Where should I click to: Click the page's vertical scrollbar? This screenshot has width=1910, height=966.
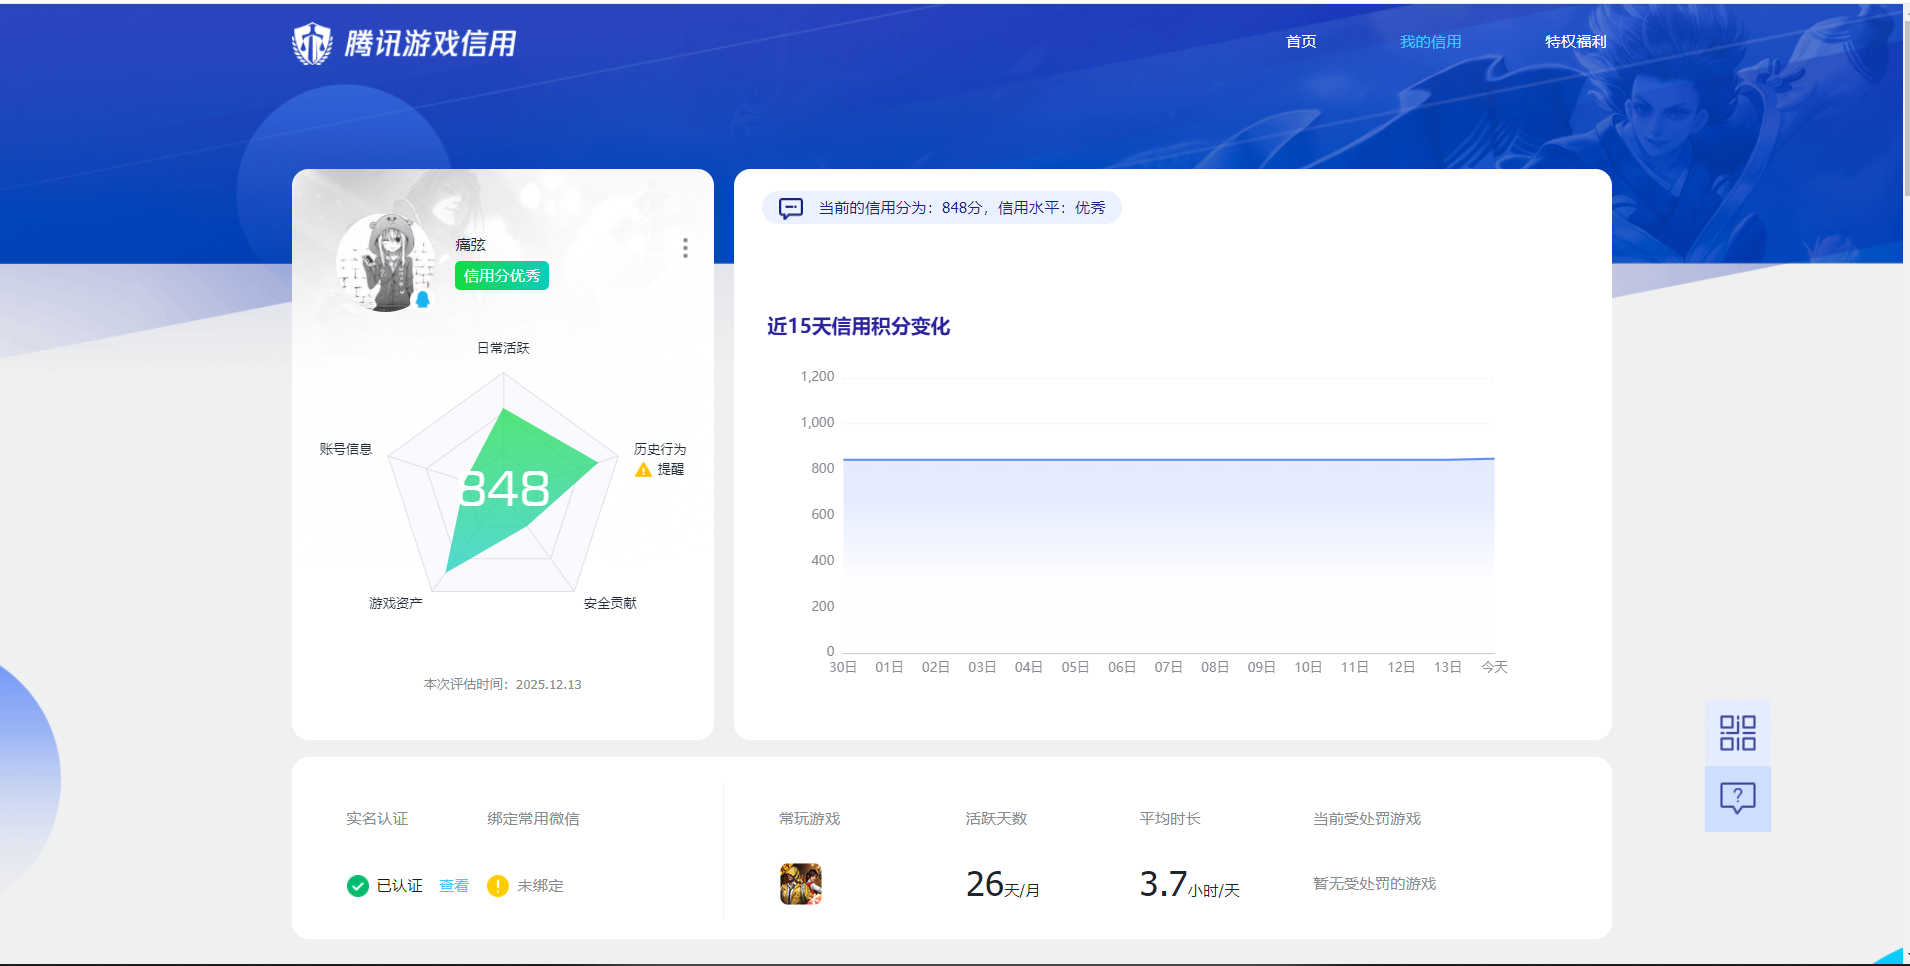click(x=1905, y=100)
